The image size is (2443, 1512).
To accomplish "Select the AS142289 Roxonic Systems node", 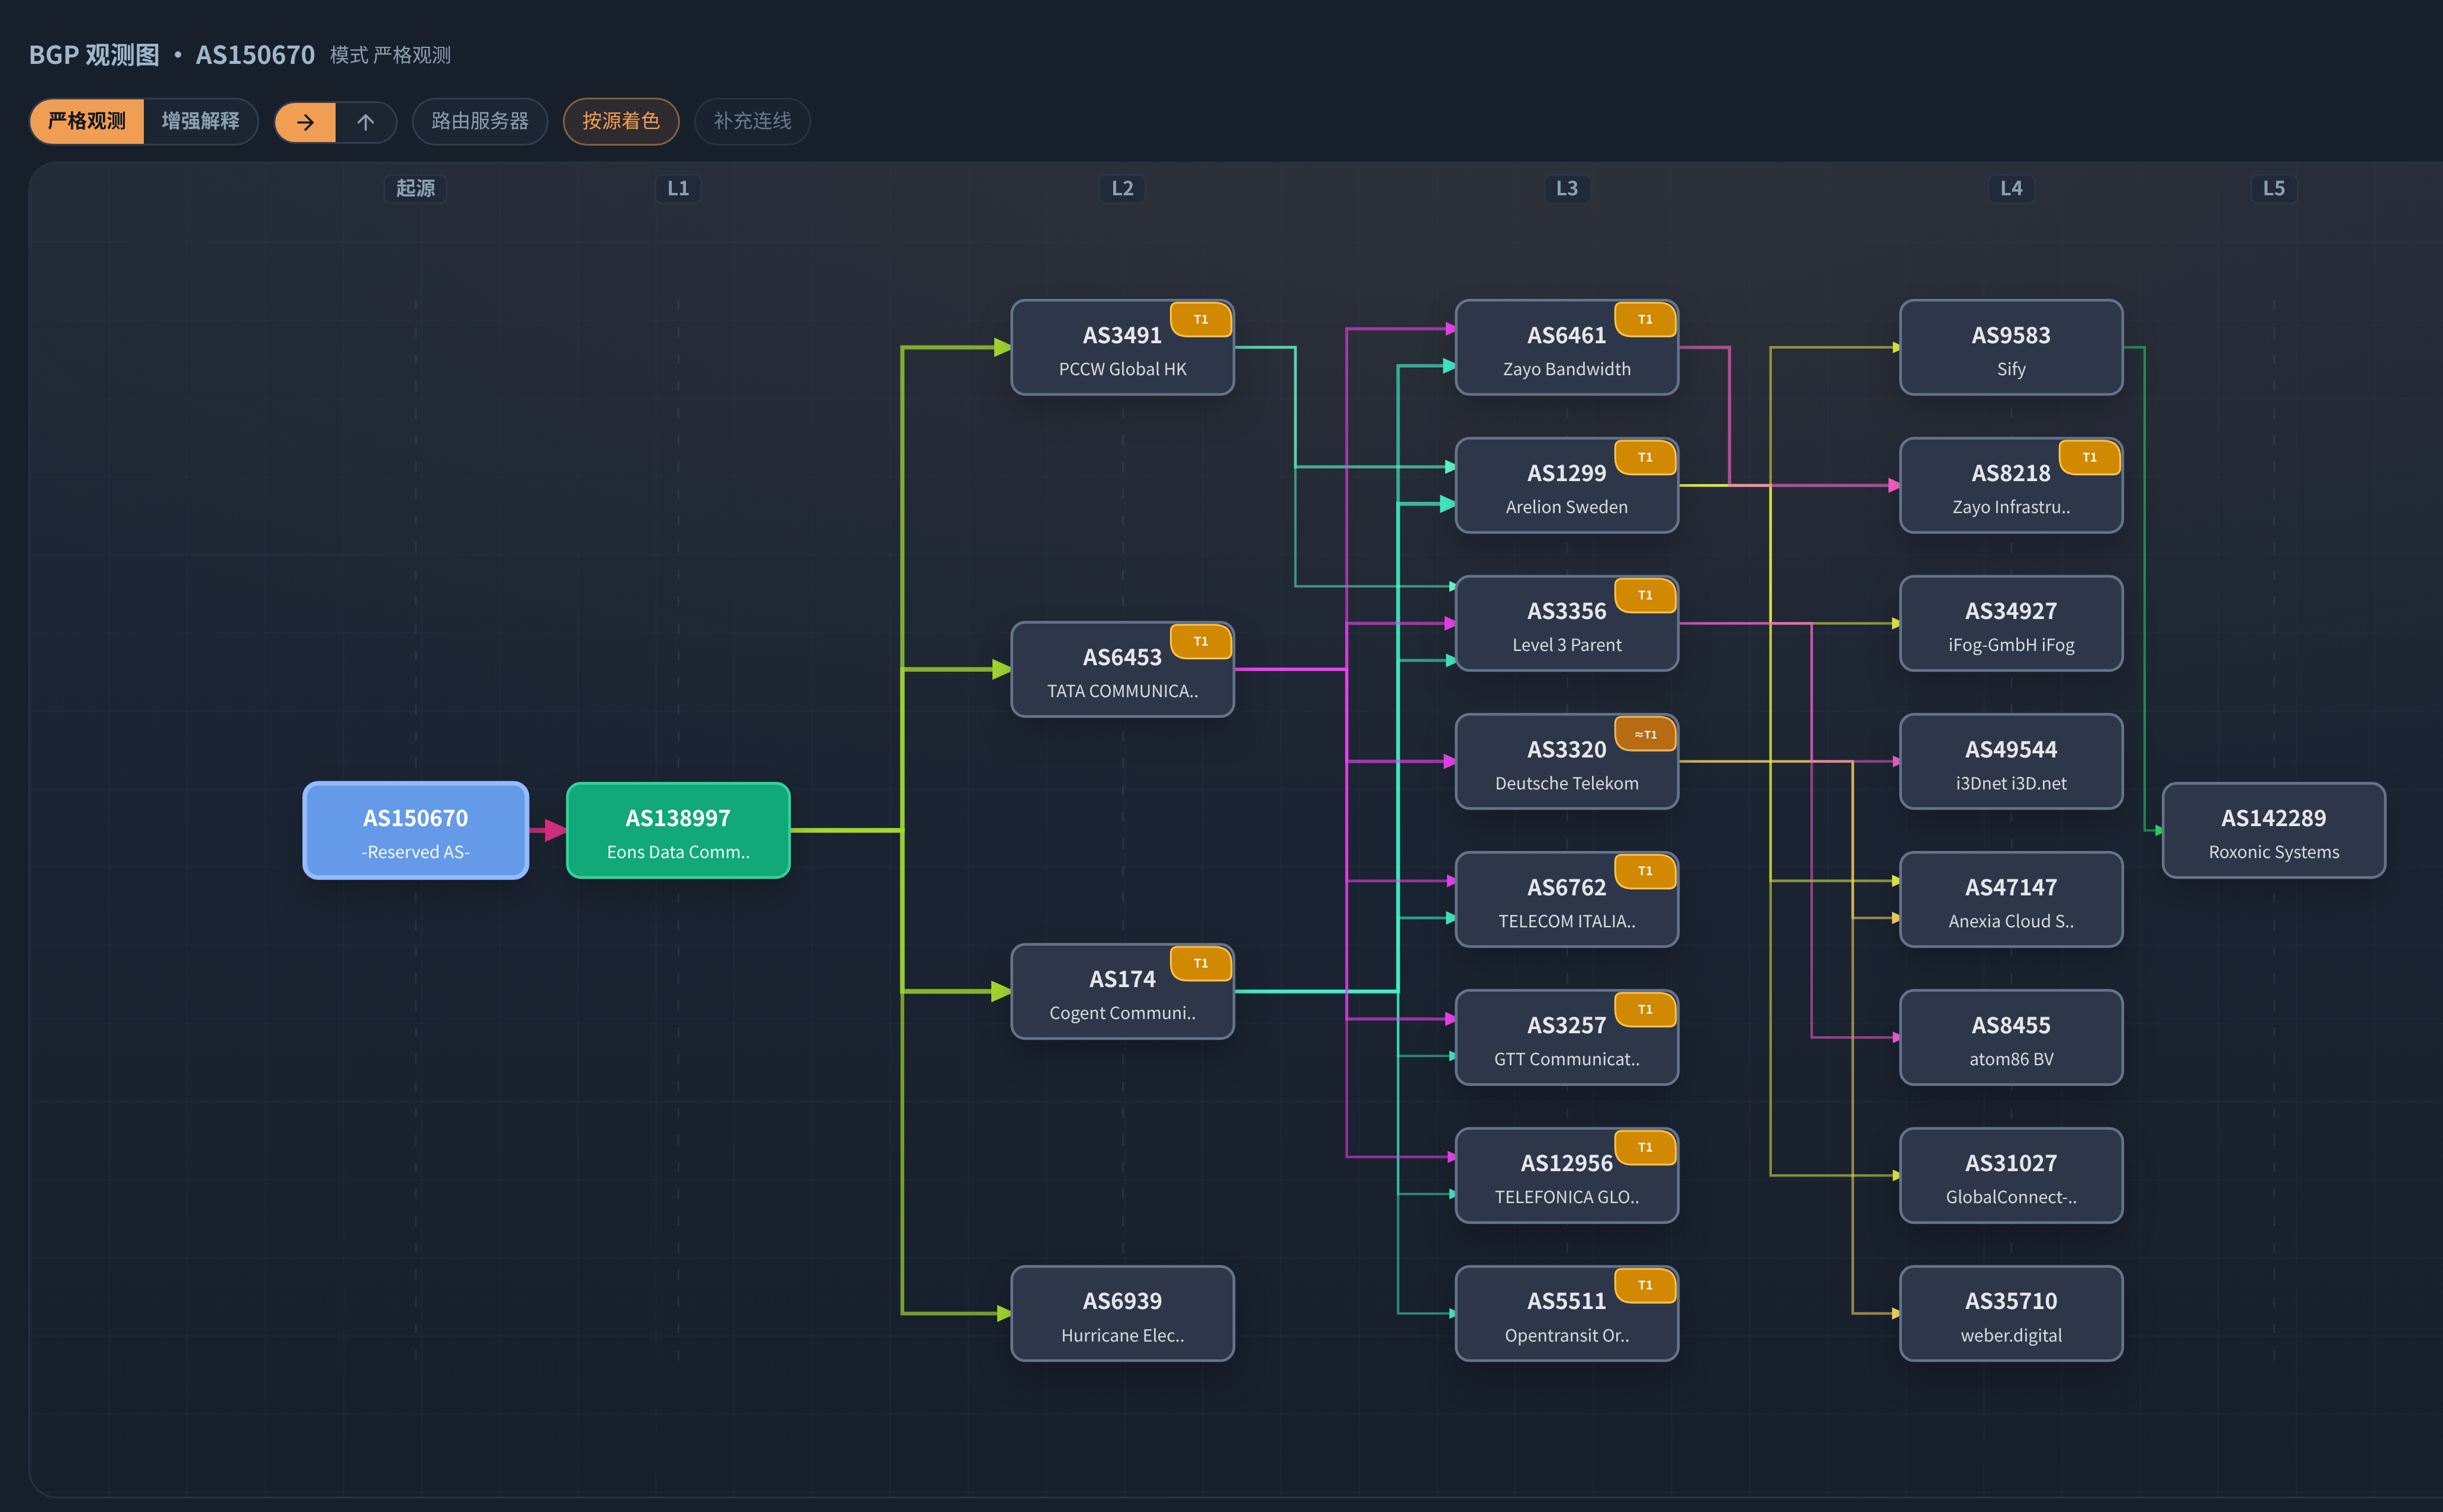I will click(x=2273, y=830).
